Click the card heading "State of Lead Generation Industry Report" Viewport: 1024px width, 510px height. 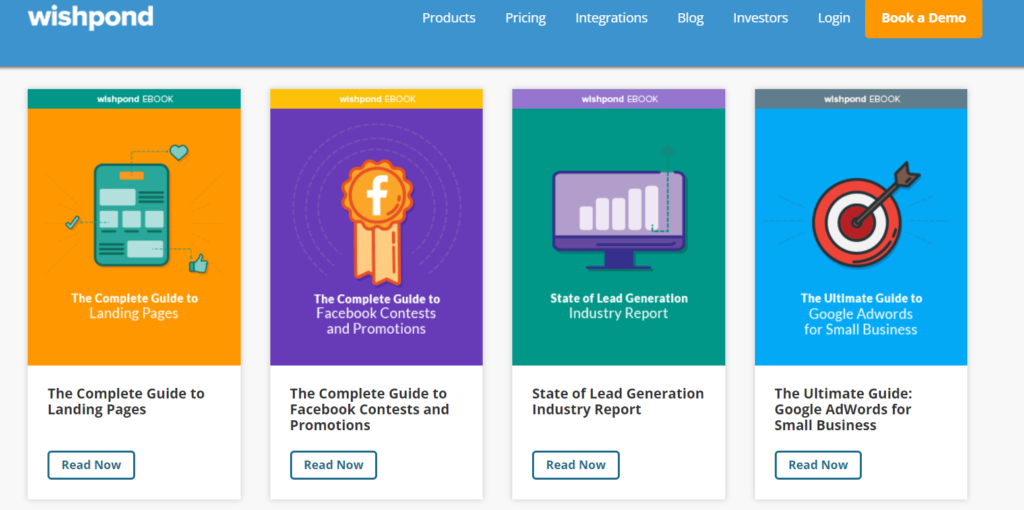coord(618,402)
